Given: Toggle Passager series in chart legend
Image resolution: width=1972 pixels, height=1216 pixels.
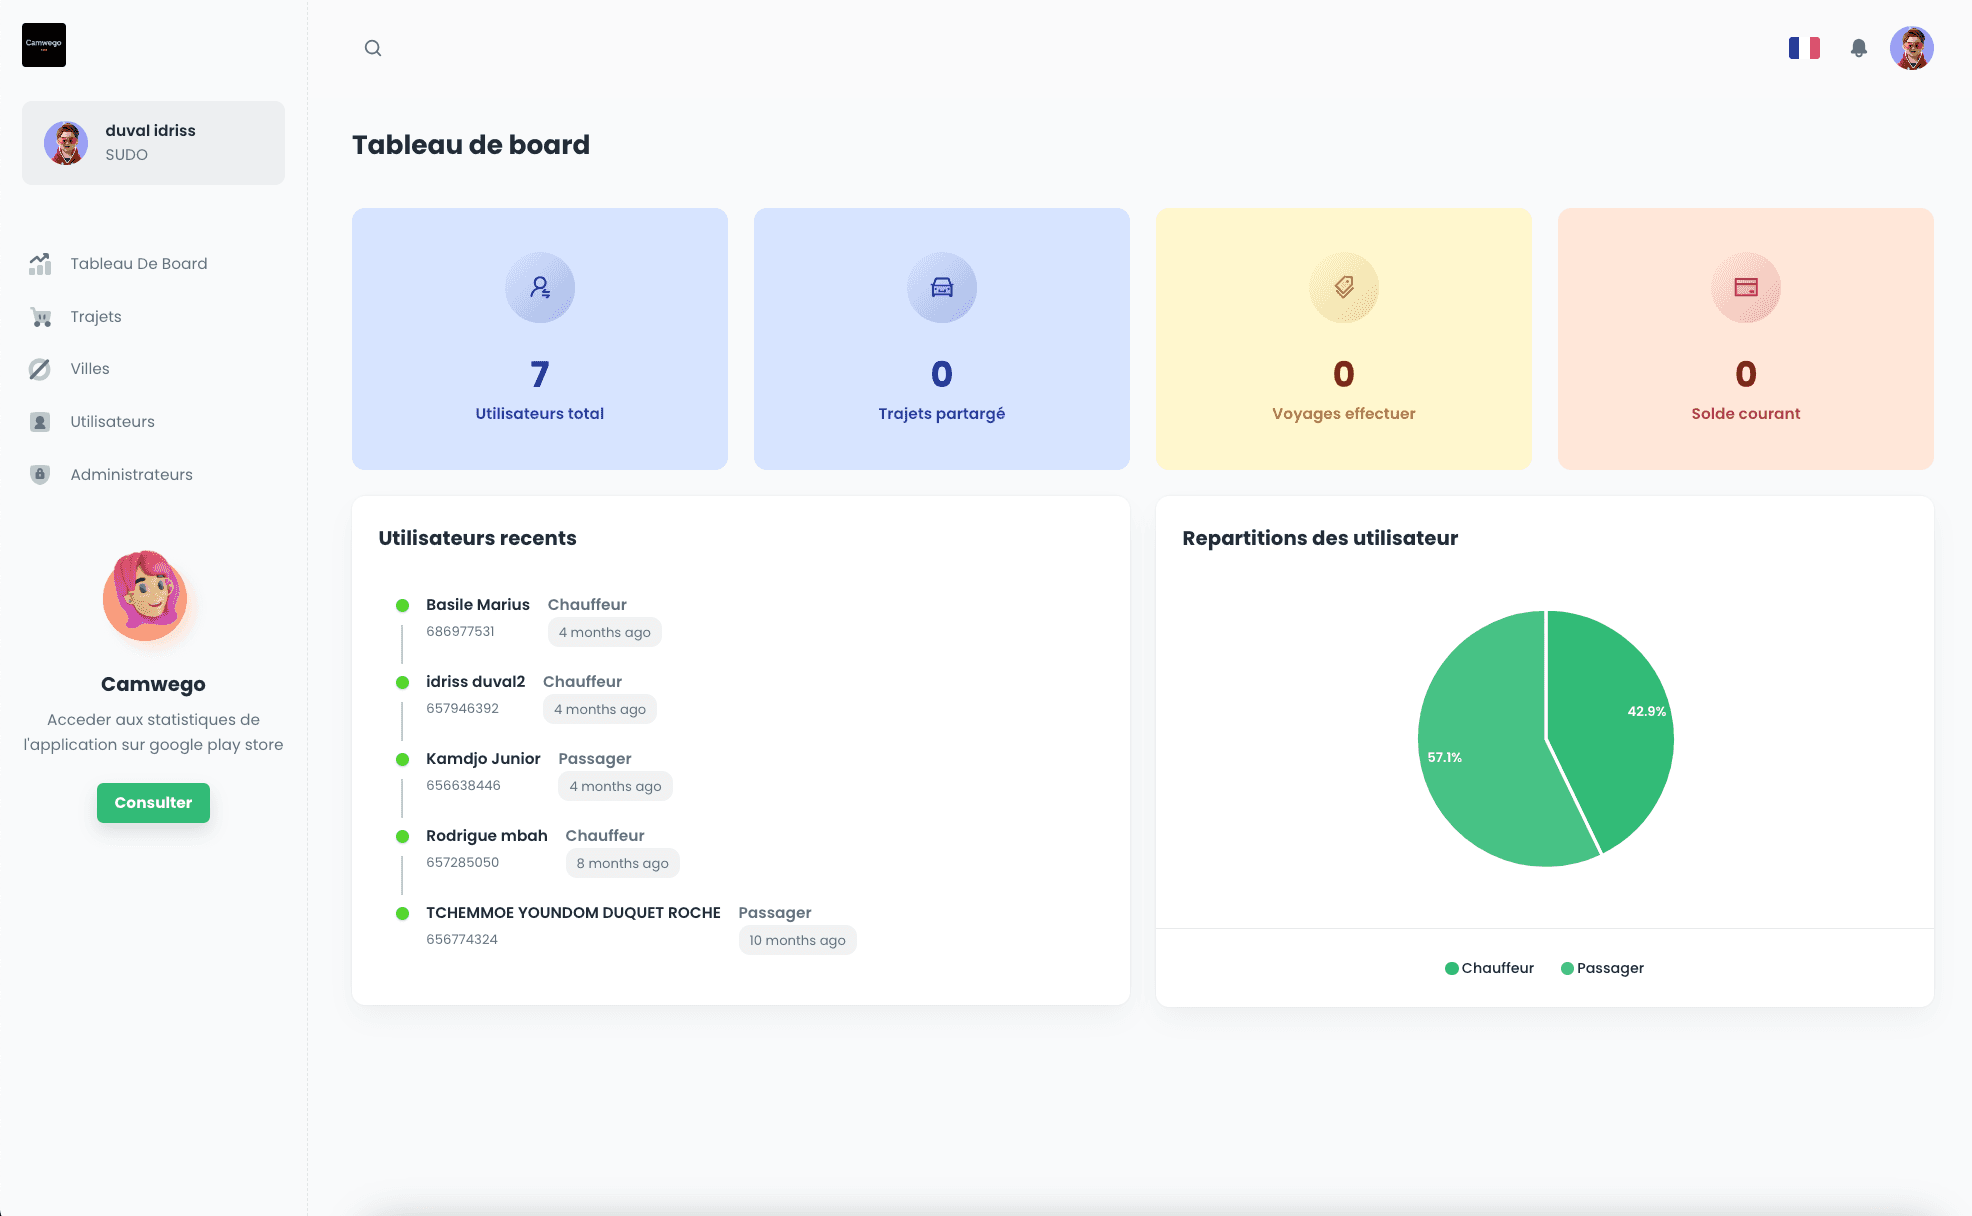Looking at the screenshot, I should point(1603,968).
